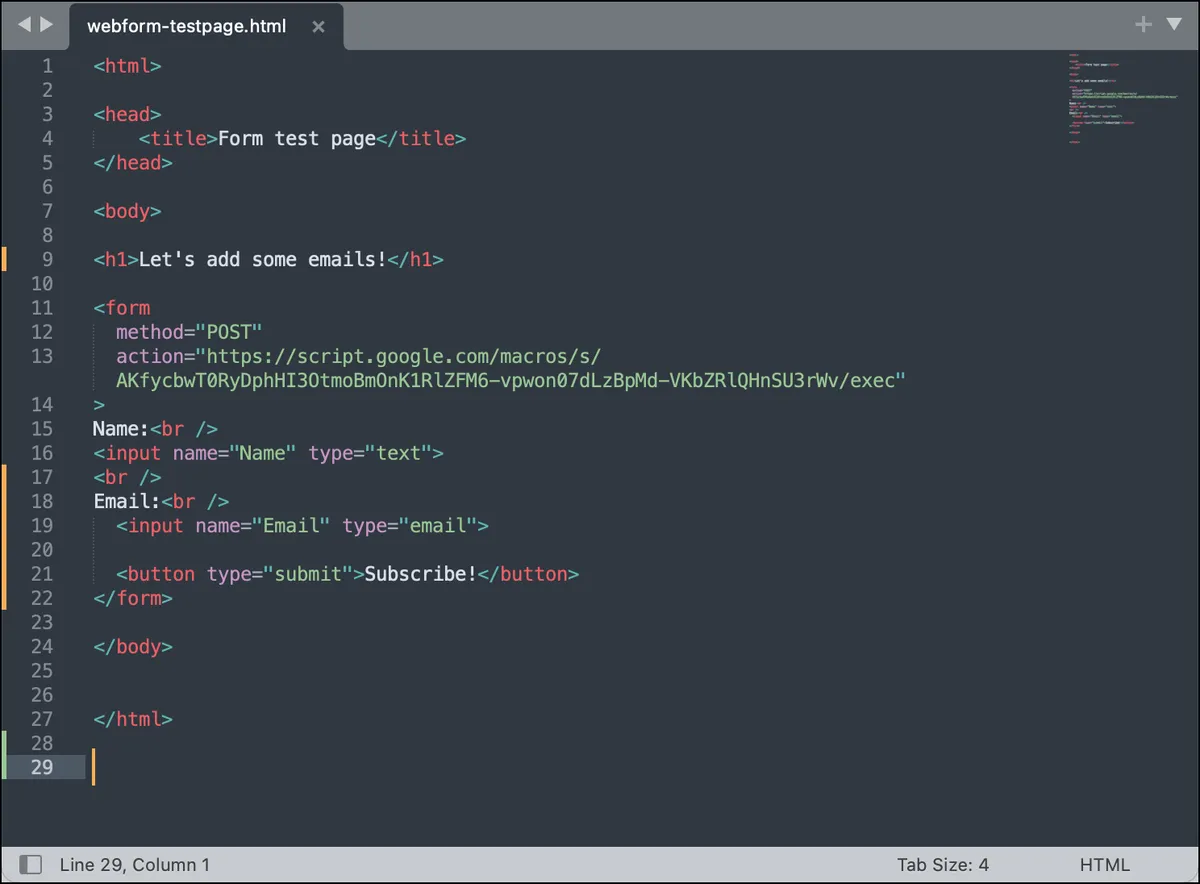Screen dimensions: 1200x884
Task: Open the tab list dropdown arrow
Action: (x=1174, y=24)
